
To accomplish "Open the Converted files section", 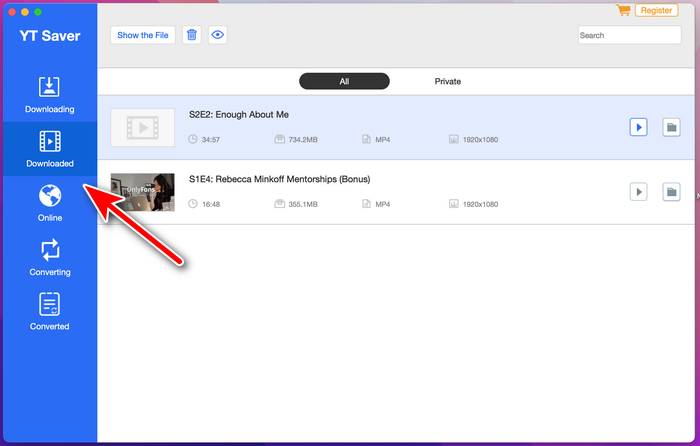I will tap(50, 312).
